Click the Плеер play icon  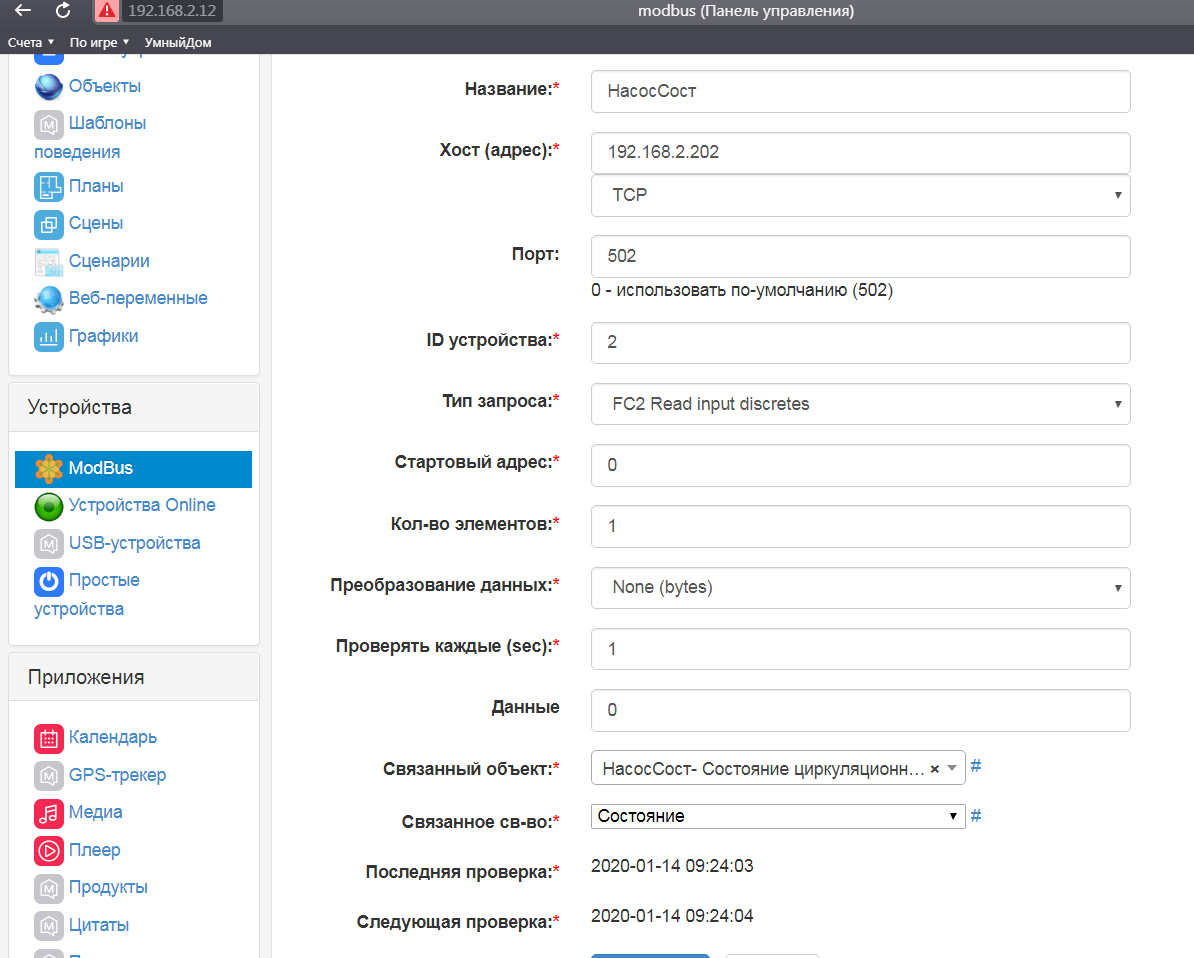49,851
